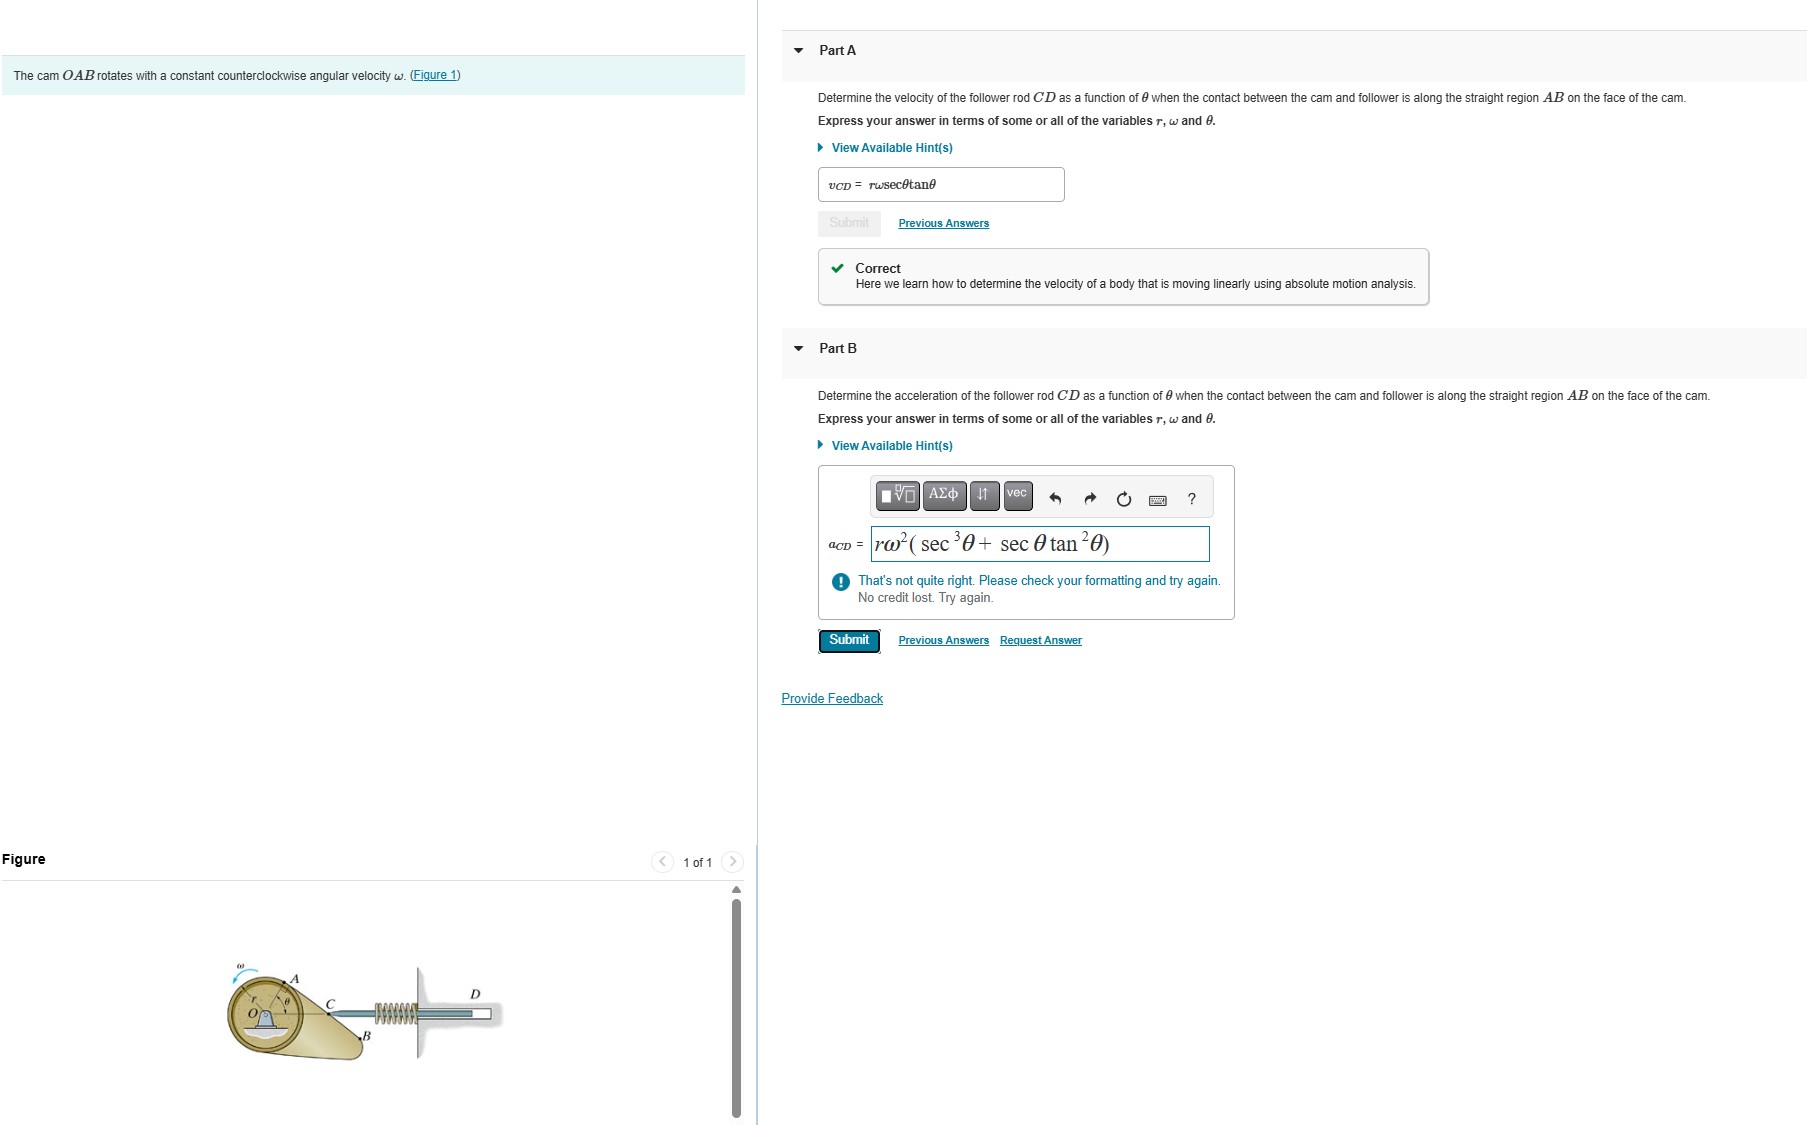Open keyboard shortcuts for the equation editor
Viewport: 1807px width, 1125px height.
(x=1157, y=496)
